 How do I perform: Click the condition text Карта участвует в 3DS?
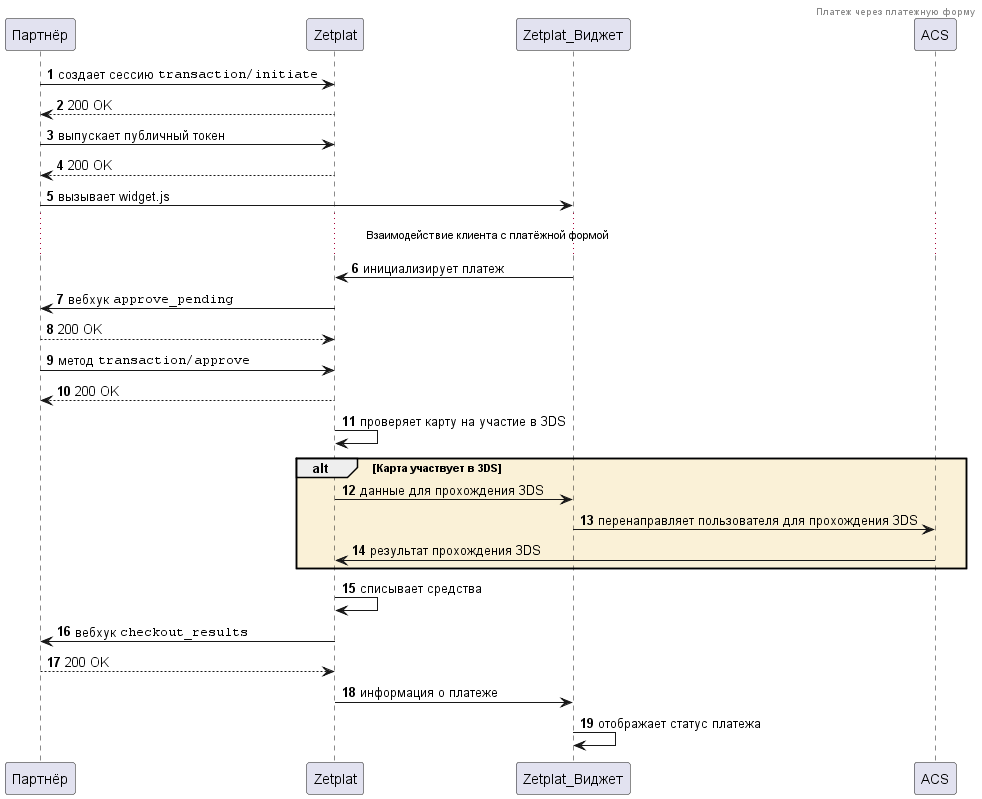click(x=436, y=468)
